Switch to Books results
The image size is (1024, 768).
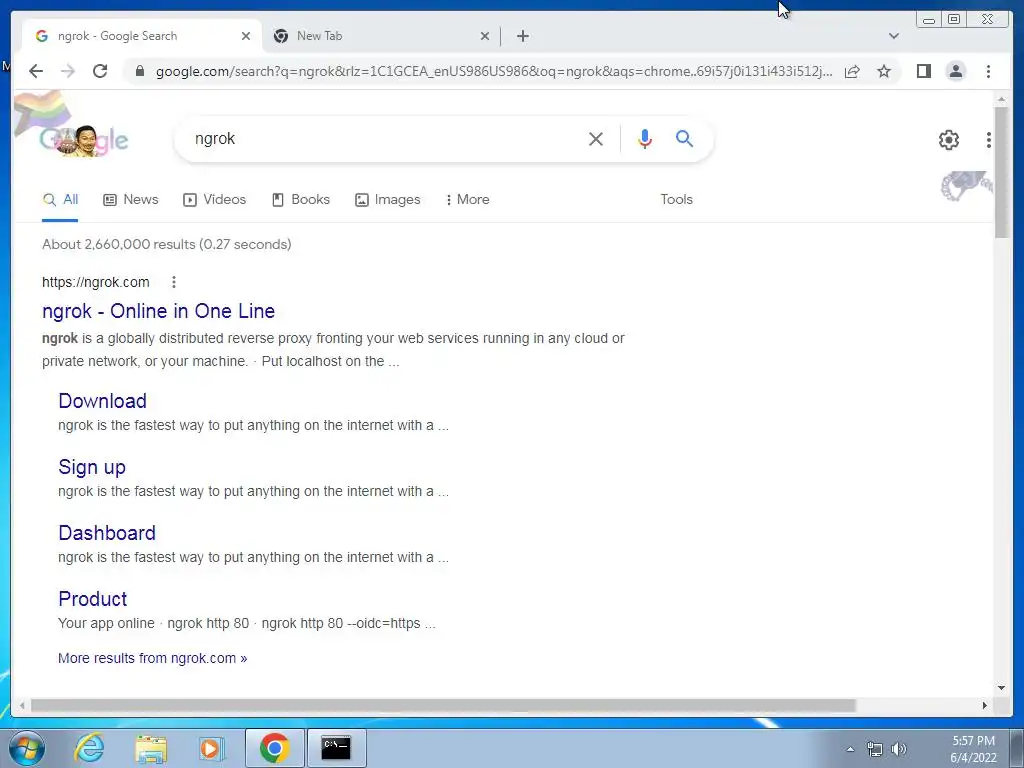click(x=300, y=200)
